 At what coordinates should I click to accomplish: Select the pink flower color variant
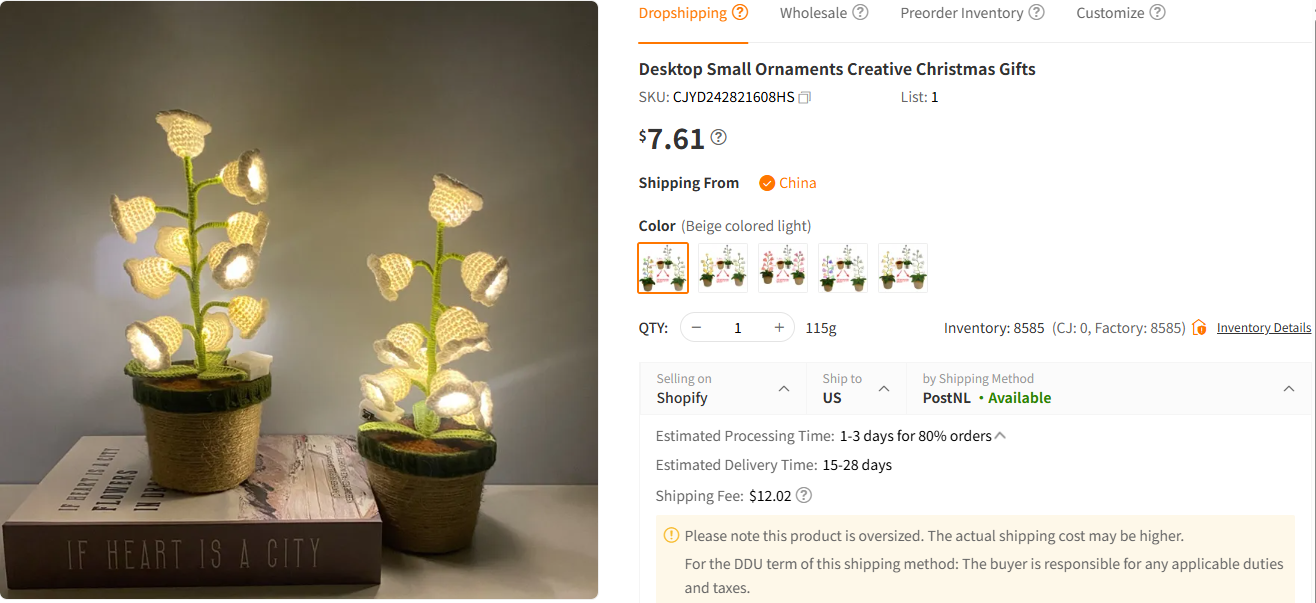783,267
